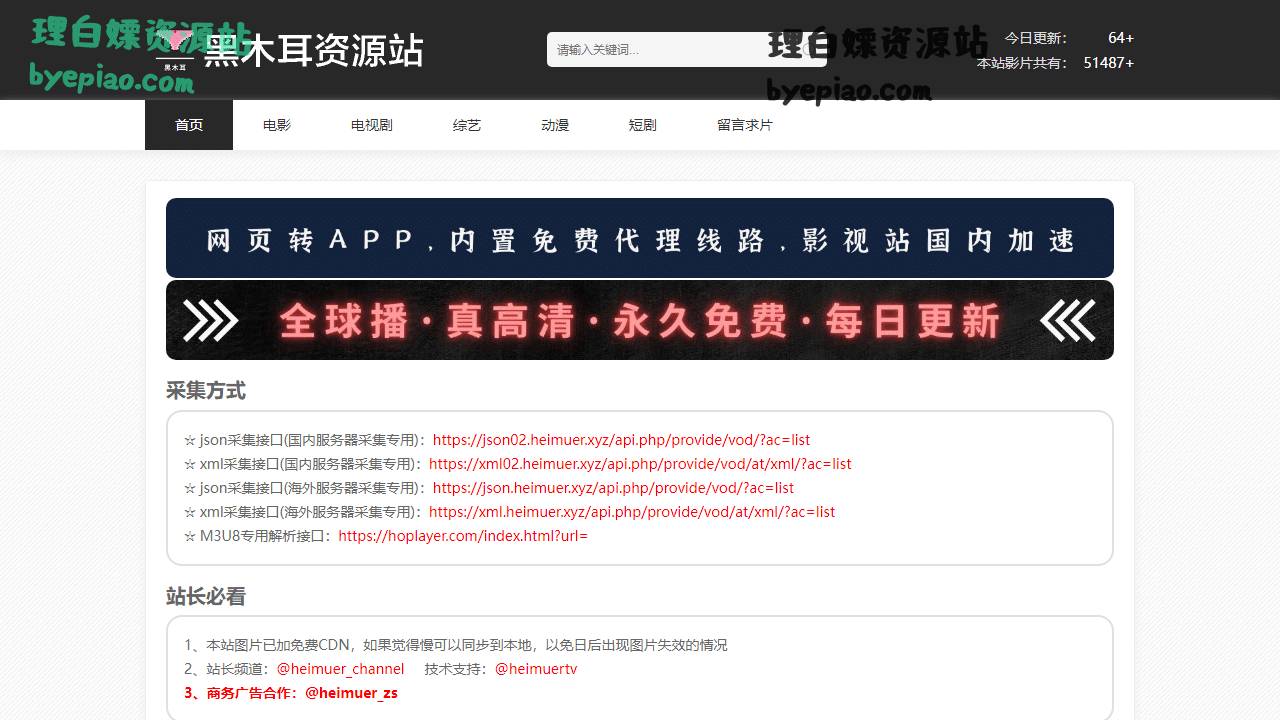Focus the 请输入关键词 search field
The width and height of the screenshot is (1280, 720).
click(686, 49)
